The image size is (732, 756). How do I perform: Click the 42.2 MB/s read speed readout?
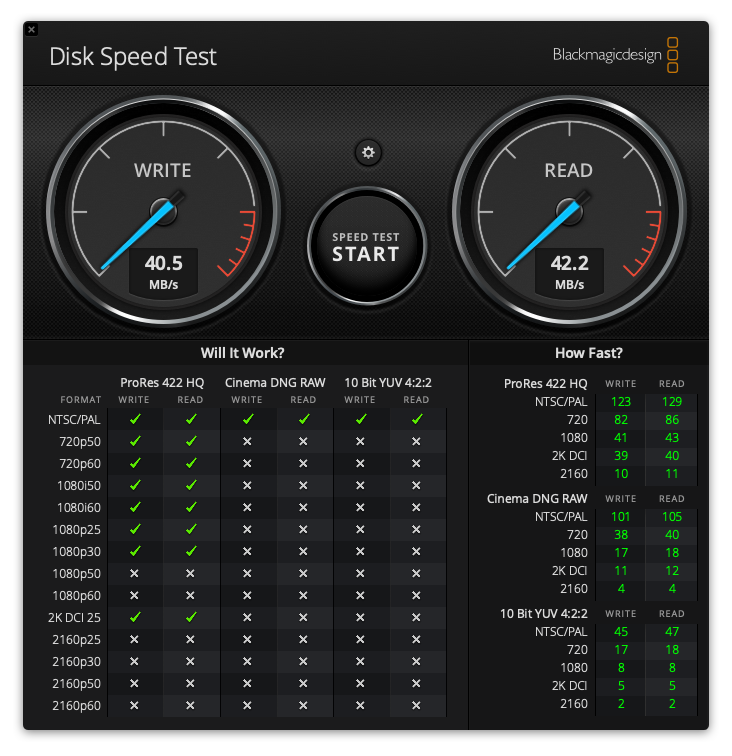tap(569, 271)
